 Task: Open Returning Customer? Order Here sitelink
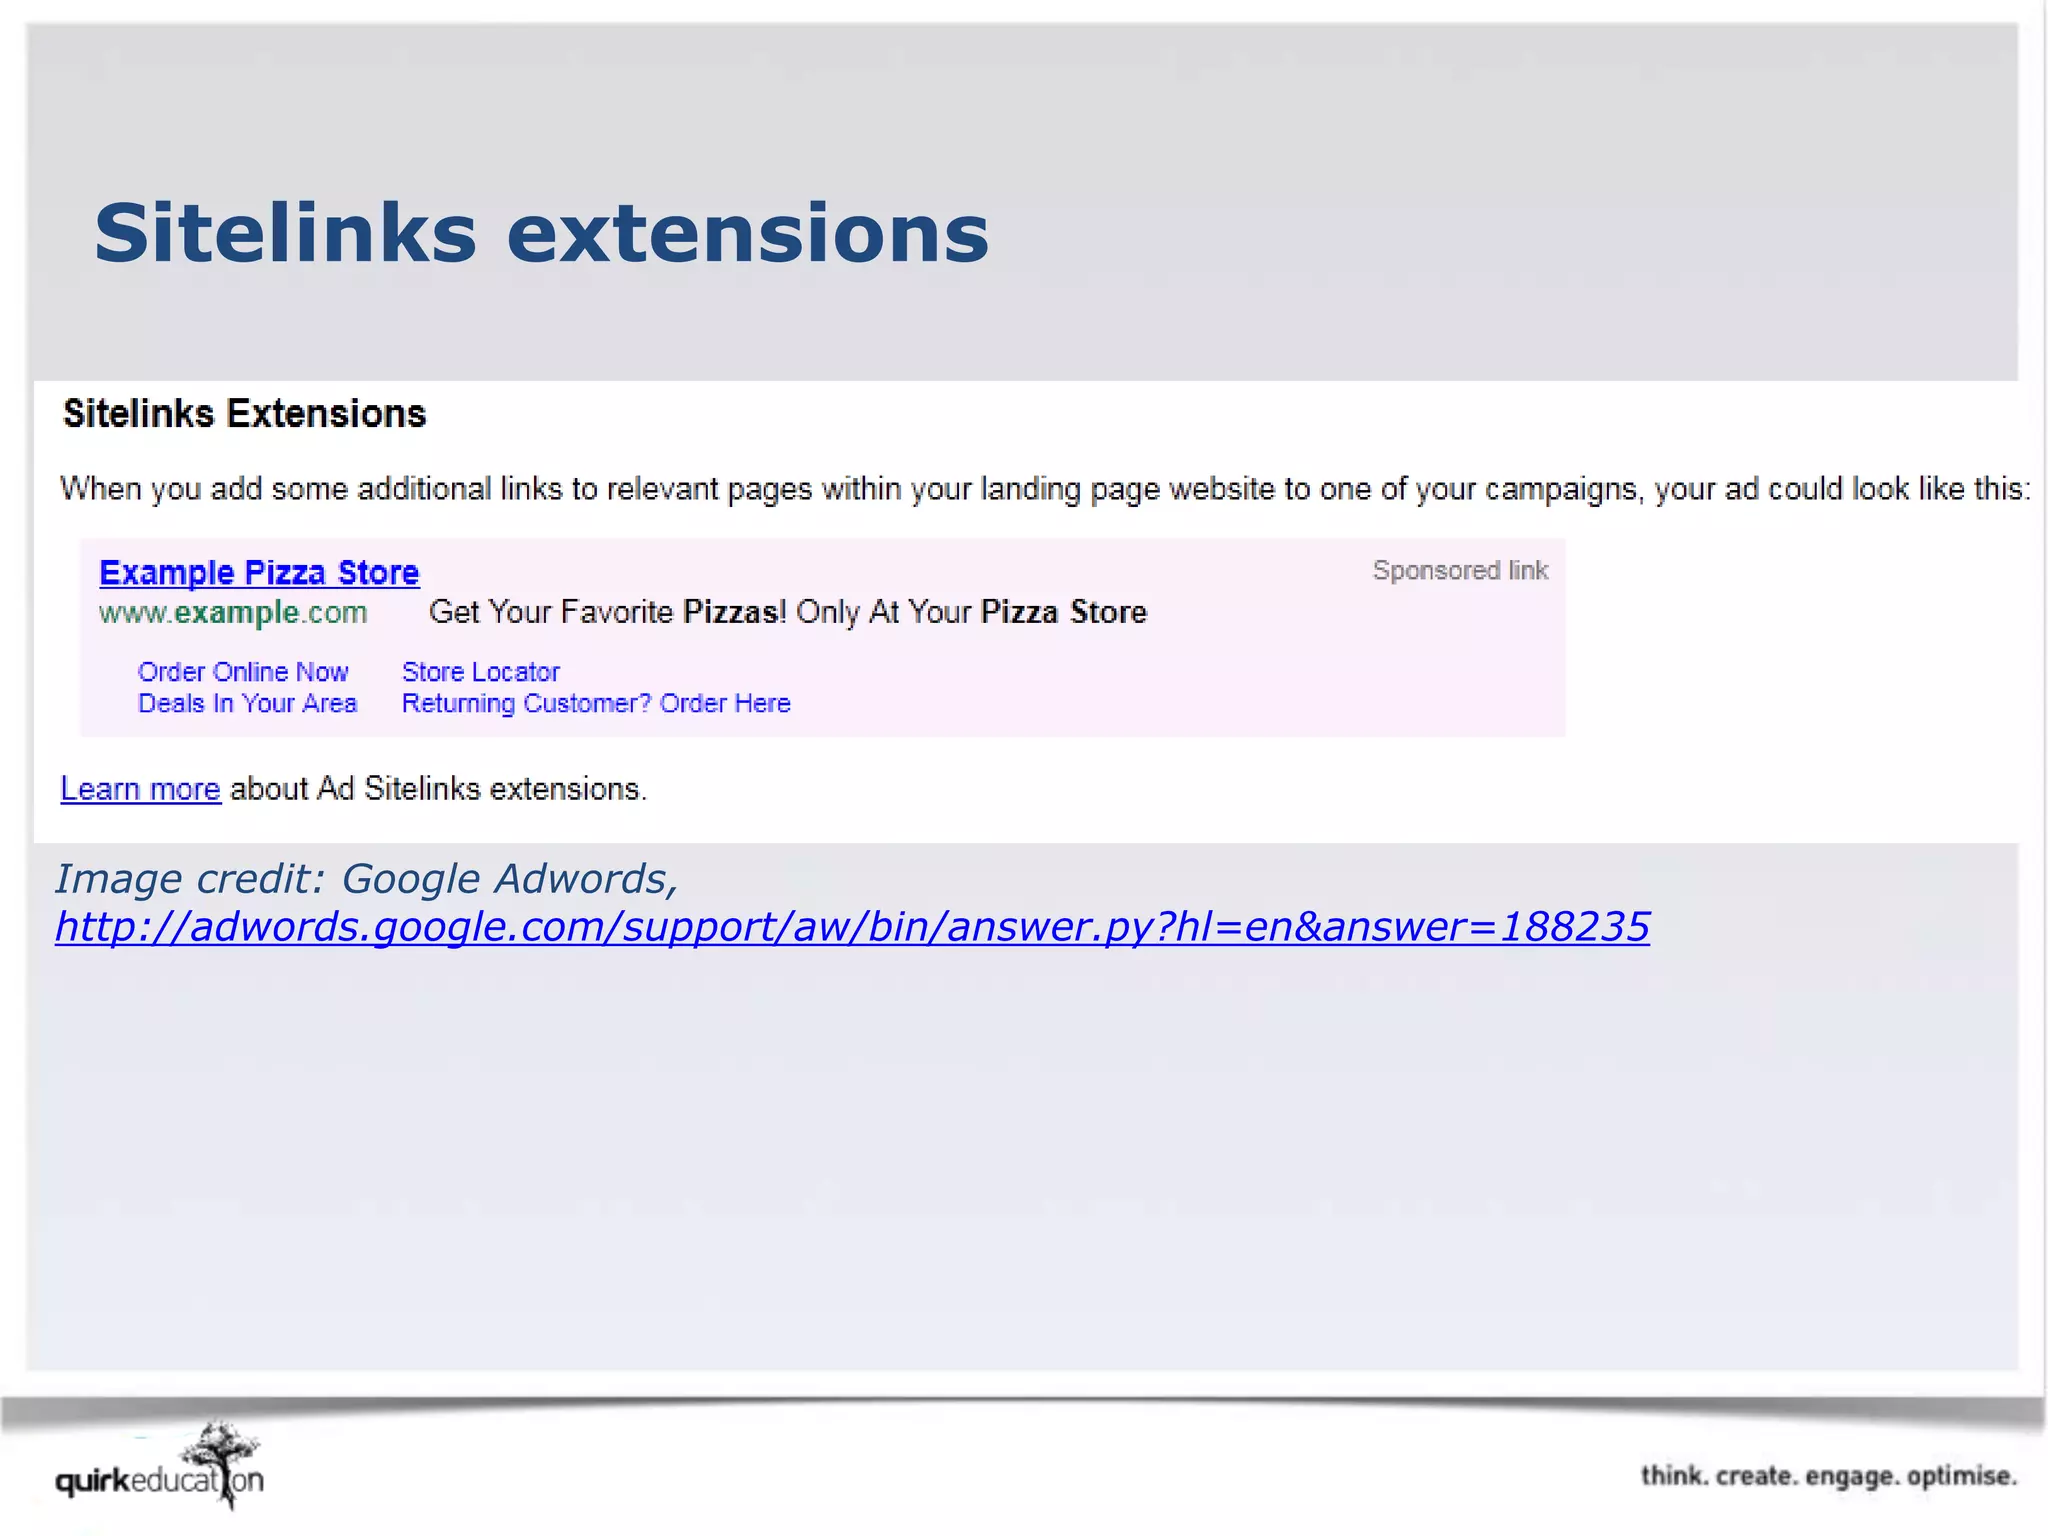pyautogui.click(x=596, y=704)
